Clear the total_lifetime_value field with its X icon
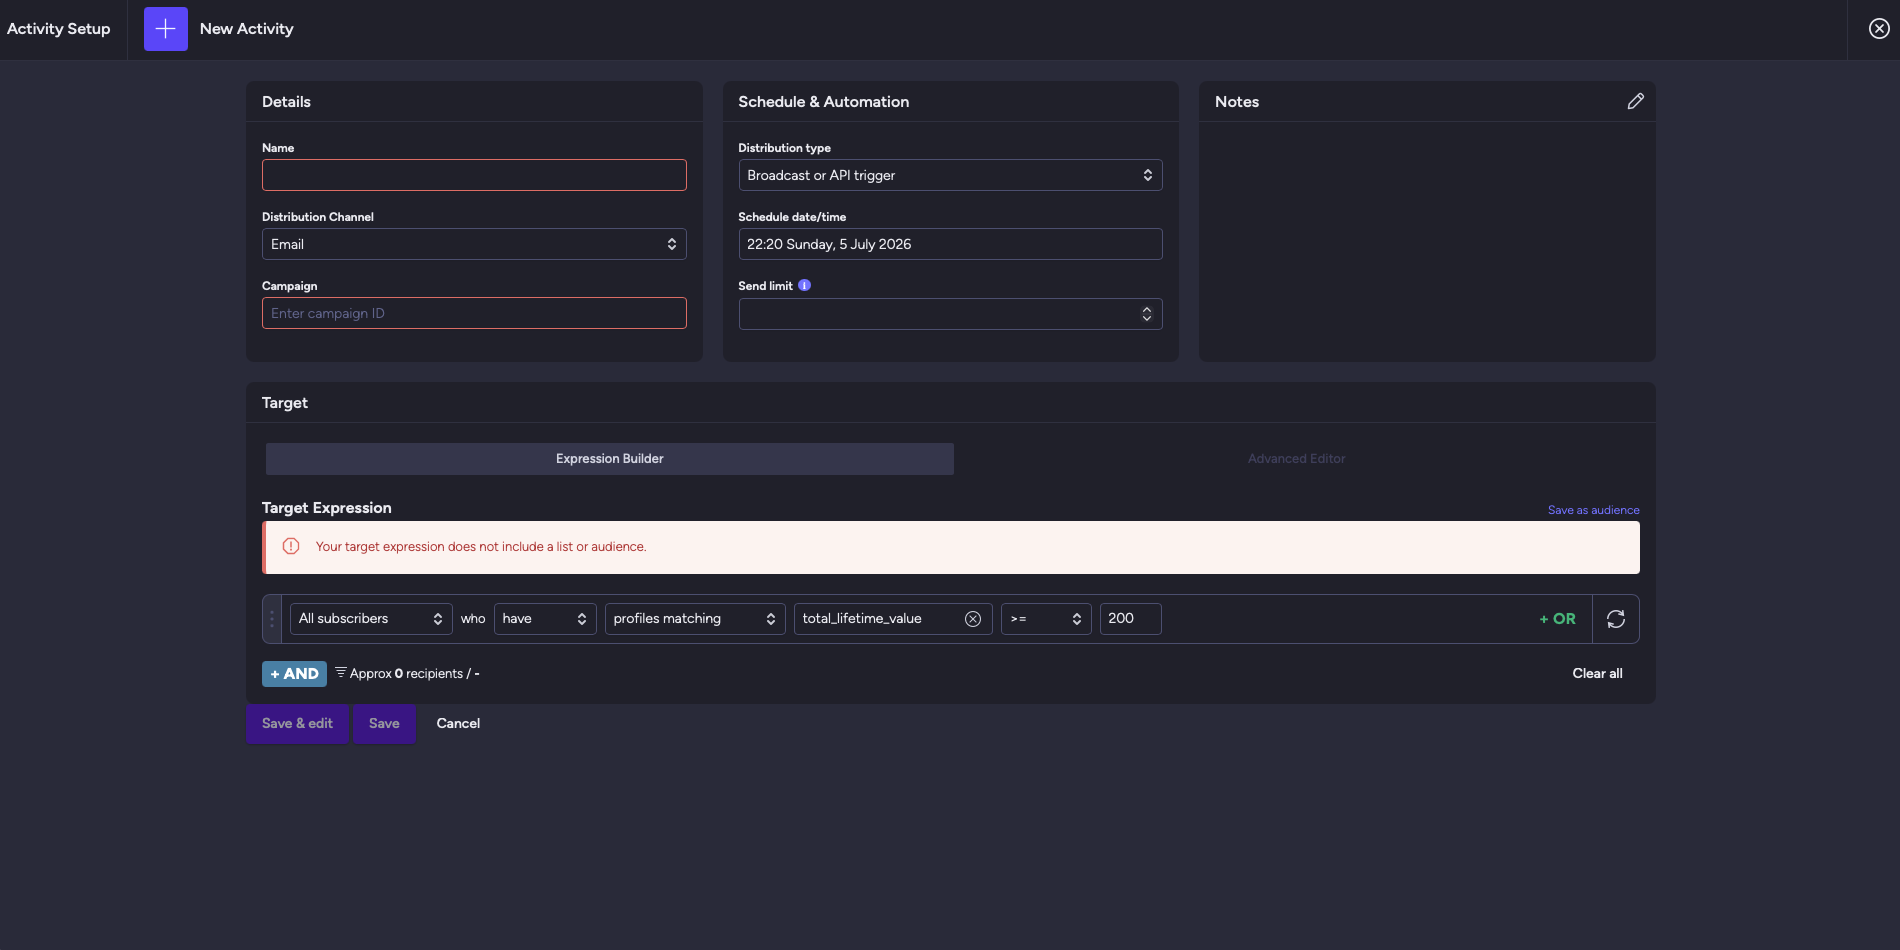 pyautogui.click(x=972, y=619)
